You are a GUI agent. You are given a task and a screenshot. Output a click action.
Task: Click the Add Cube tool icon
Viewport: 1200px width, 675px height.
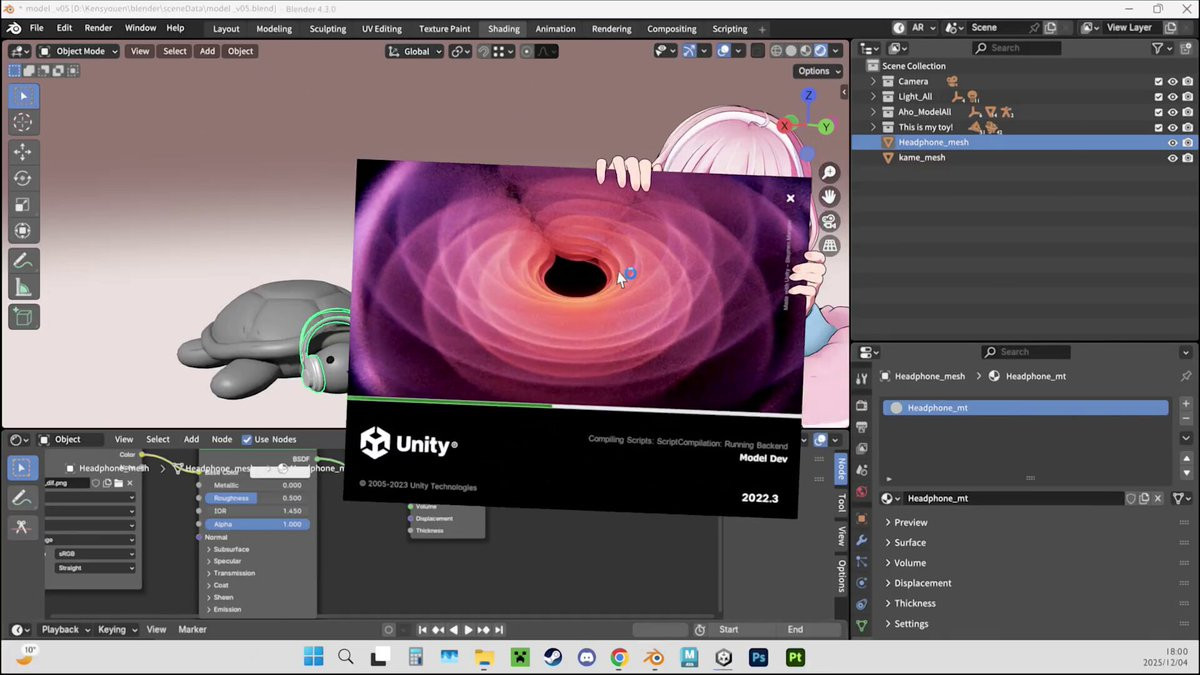click(x=23, y=317)
